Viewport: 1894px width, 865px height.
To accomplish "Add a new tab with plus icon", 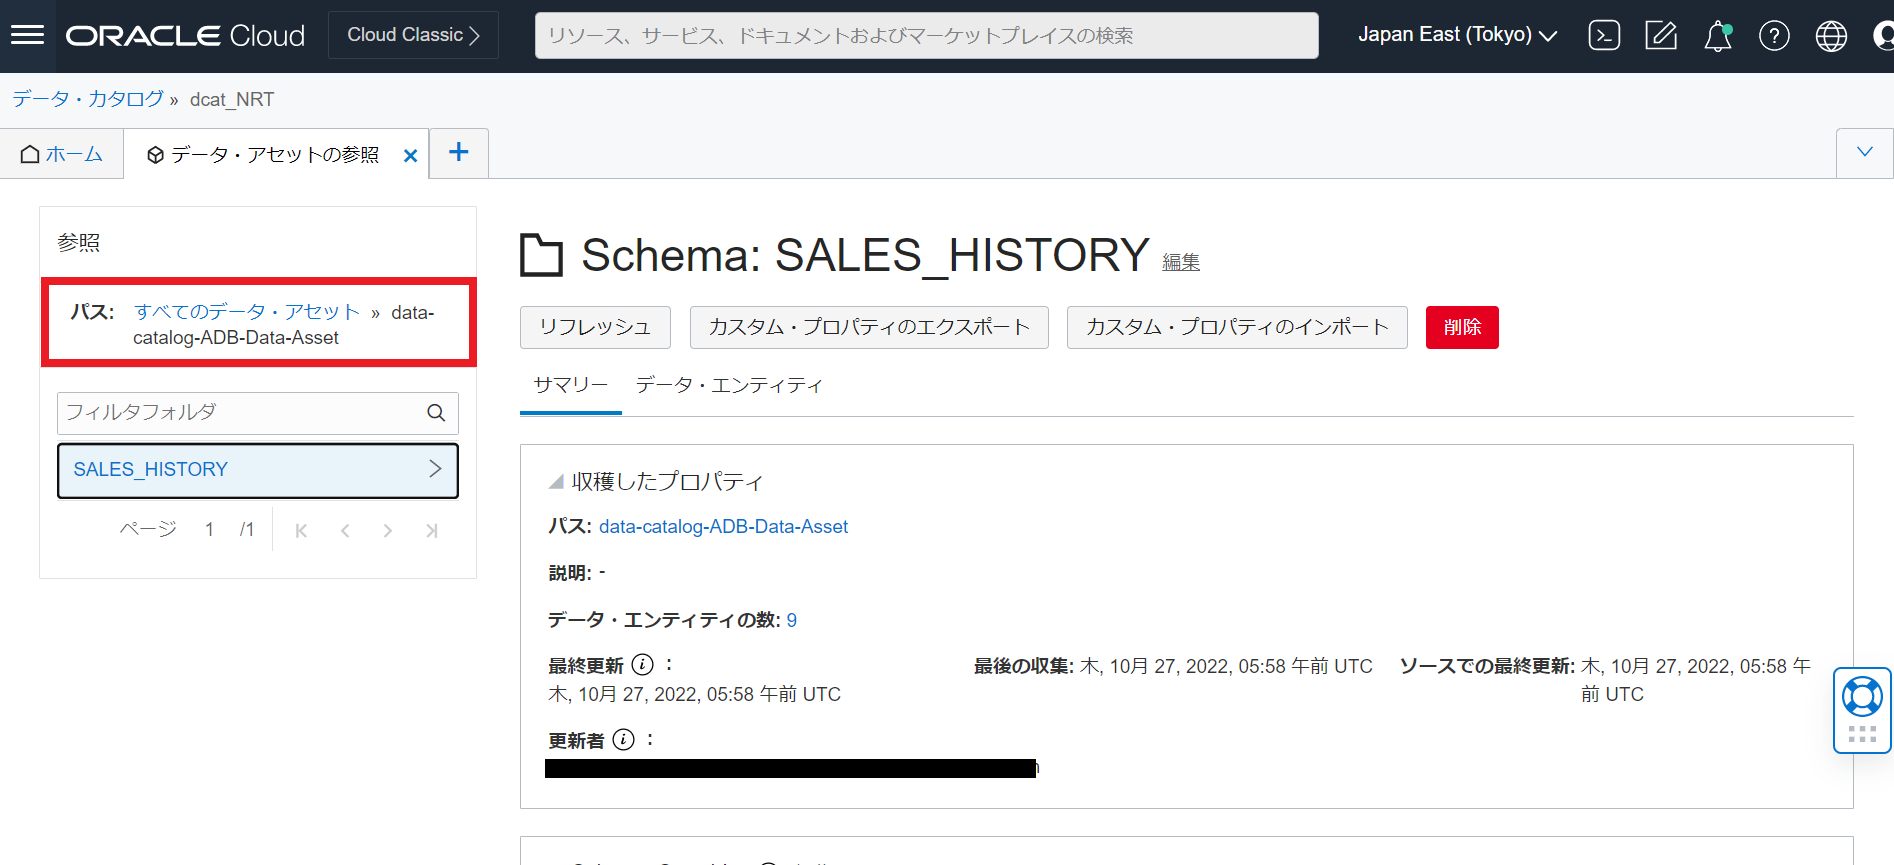I will coord(459,152).
